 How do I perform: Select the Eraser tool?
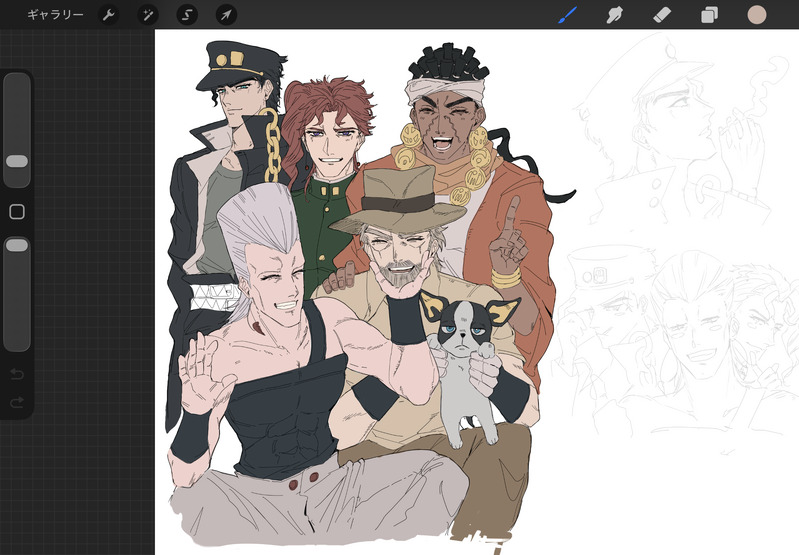662,15
